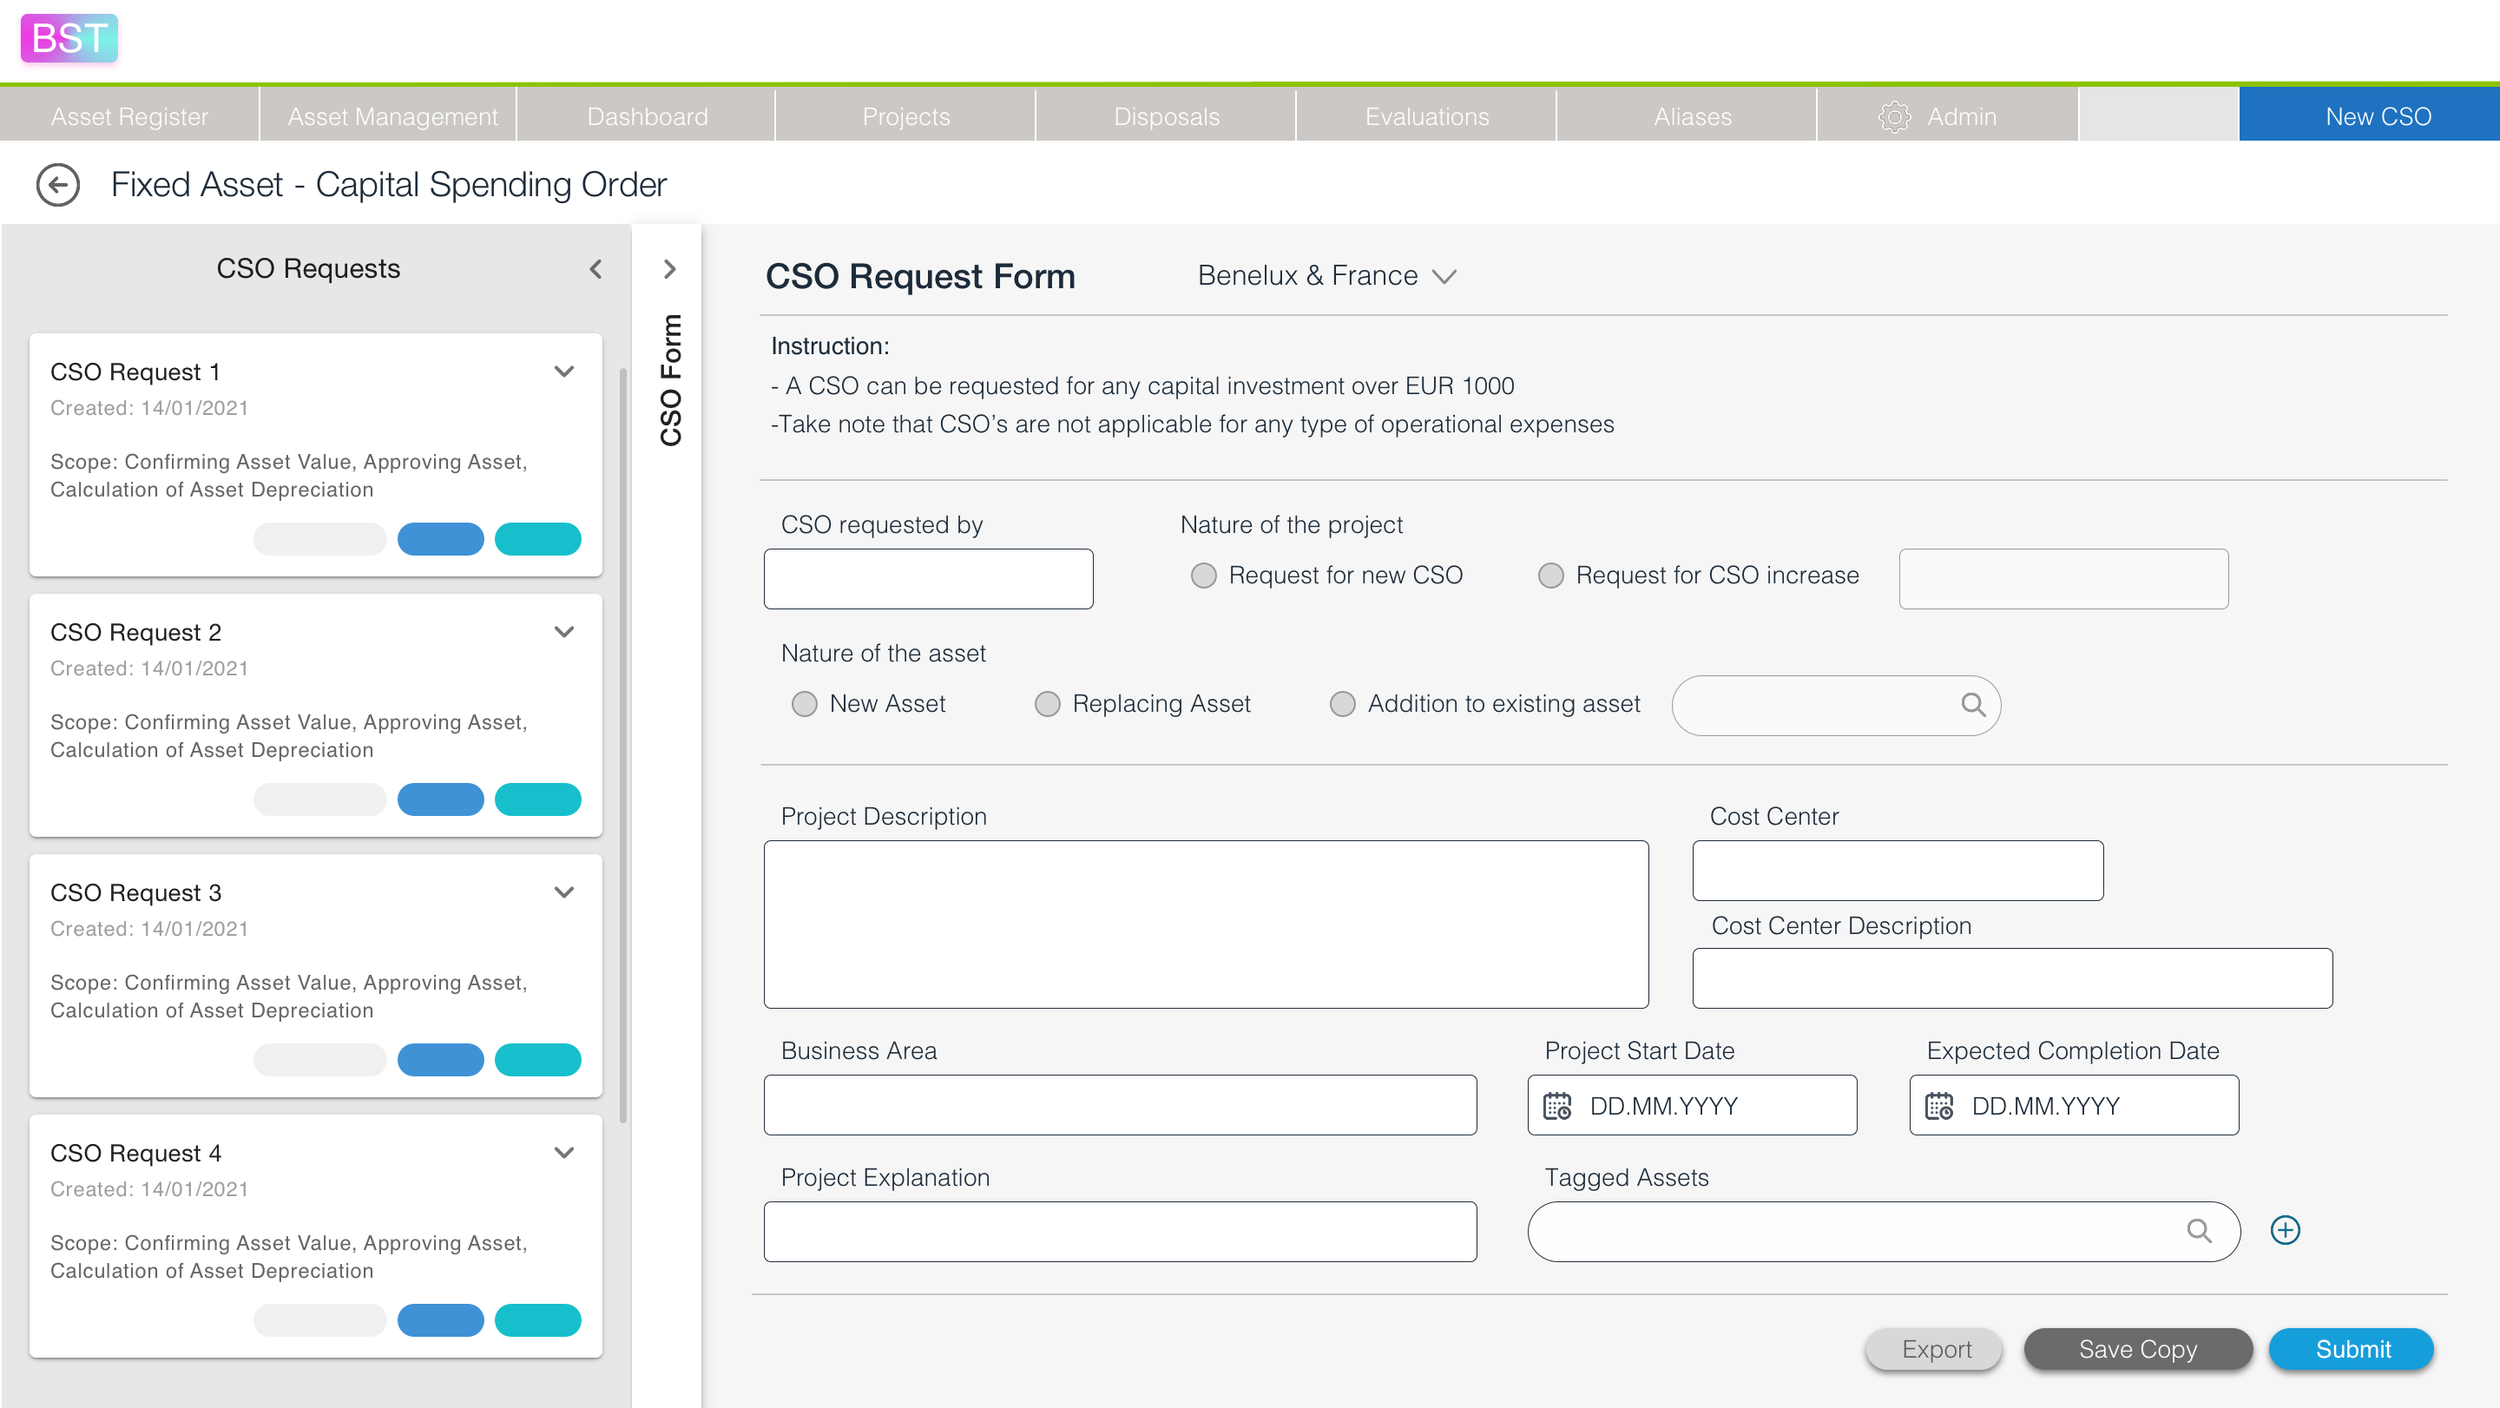Switch to the Disposals tab

point(1165,115)
